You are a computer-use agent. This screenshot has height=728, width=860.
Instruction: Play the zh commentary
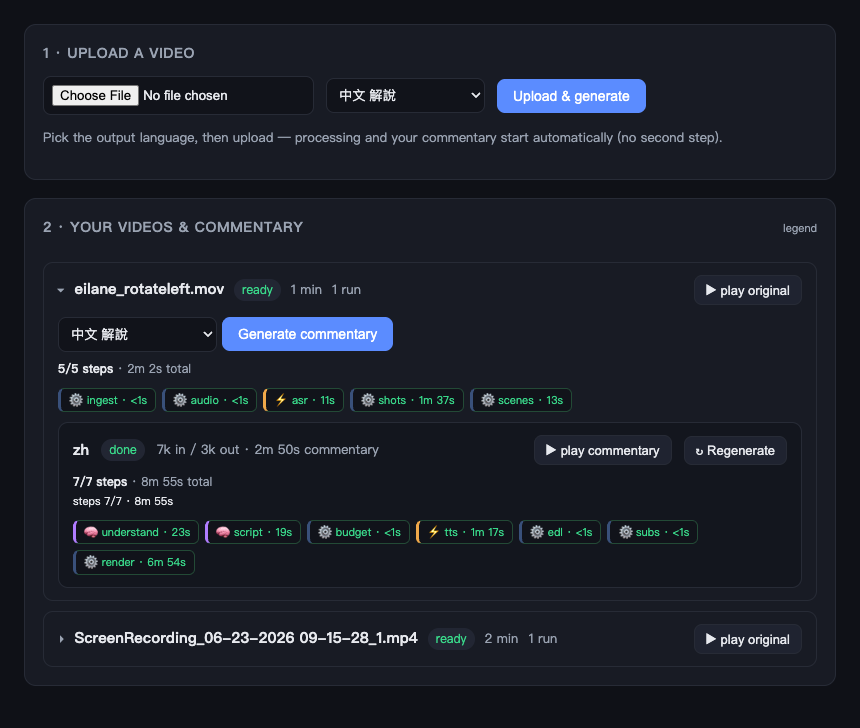pos(603,450)
